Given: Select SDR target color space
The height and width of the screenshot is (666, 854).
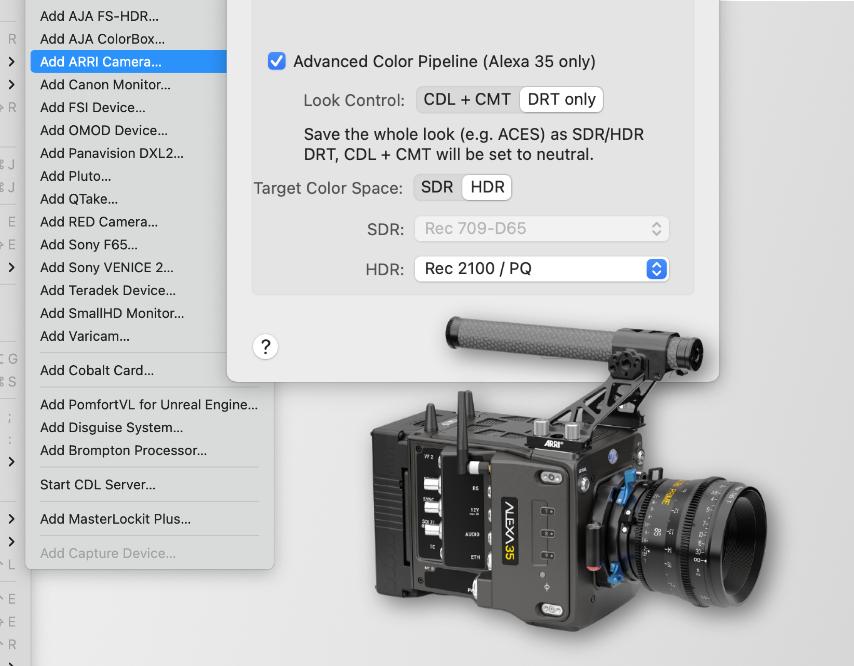Looking at the screenshot, I should 437,187.
